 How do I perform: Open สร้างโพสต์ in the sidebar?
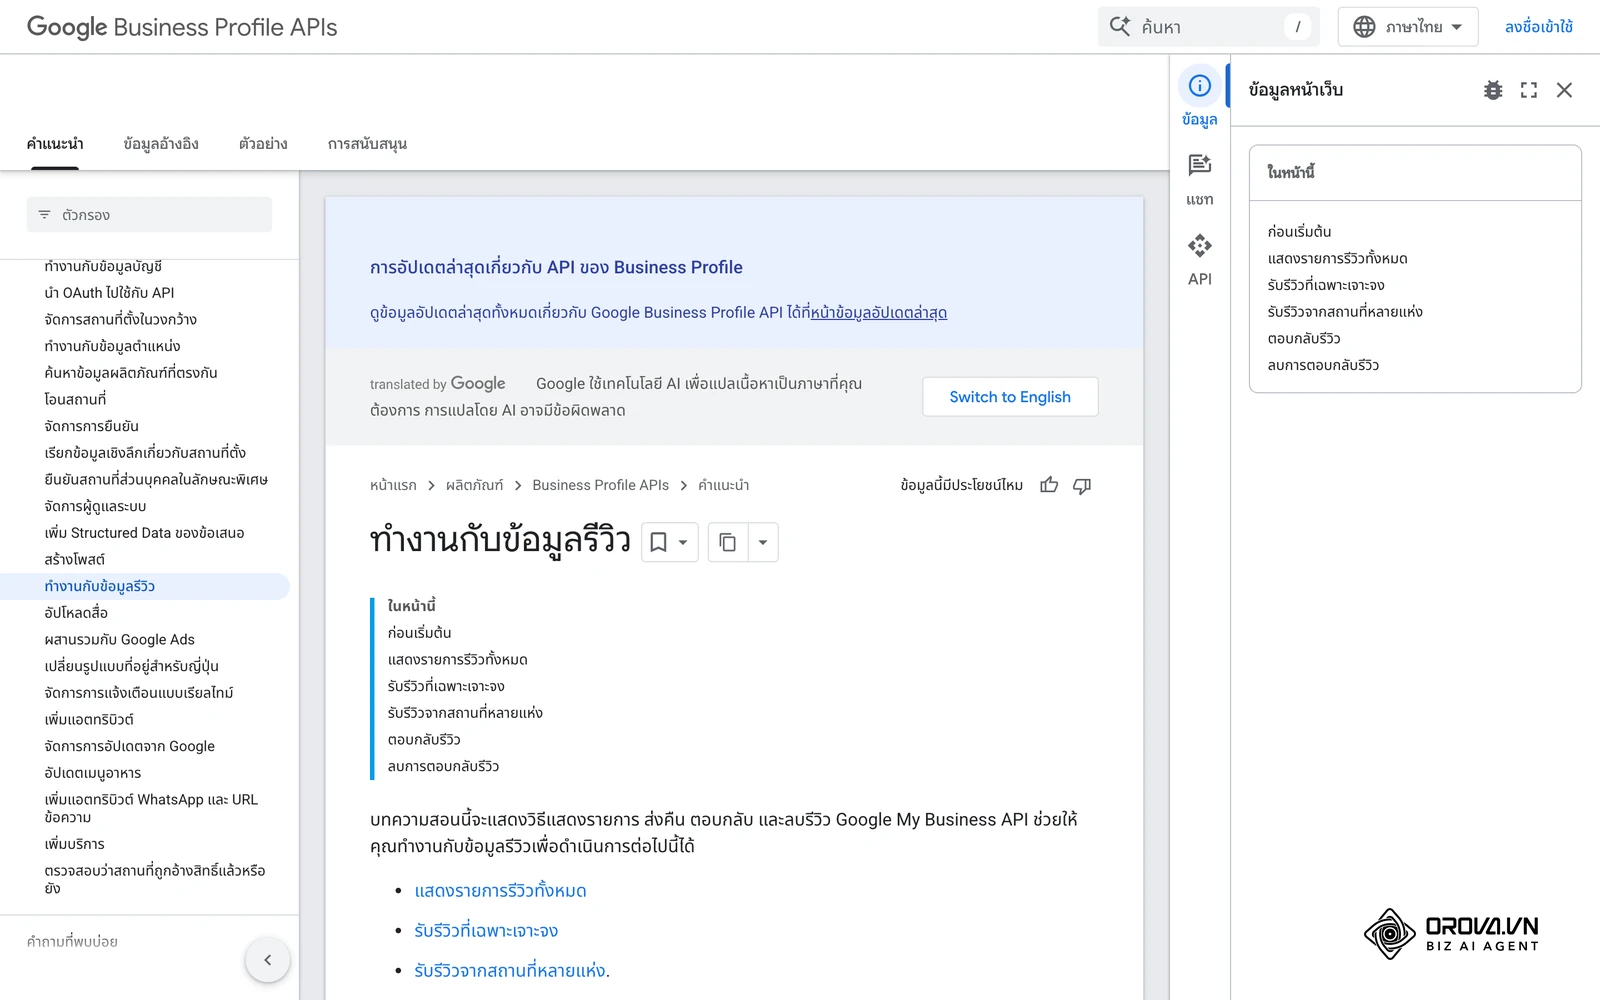pyautogui.click(x=75, y=560)
